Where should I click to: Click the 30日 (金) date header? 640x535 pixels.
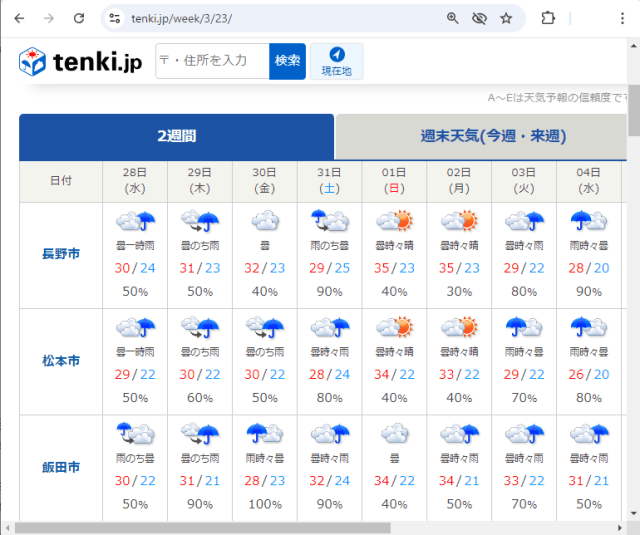coord(265,180)
